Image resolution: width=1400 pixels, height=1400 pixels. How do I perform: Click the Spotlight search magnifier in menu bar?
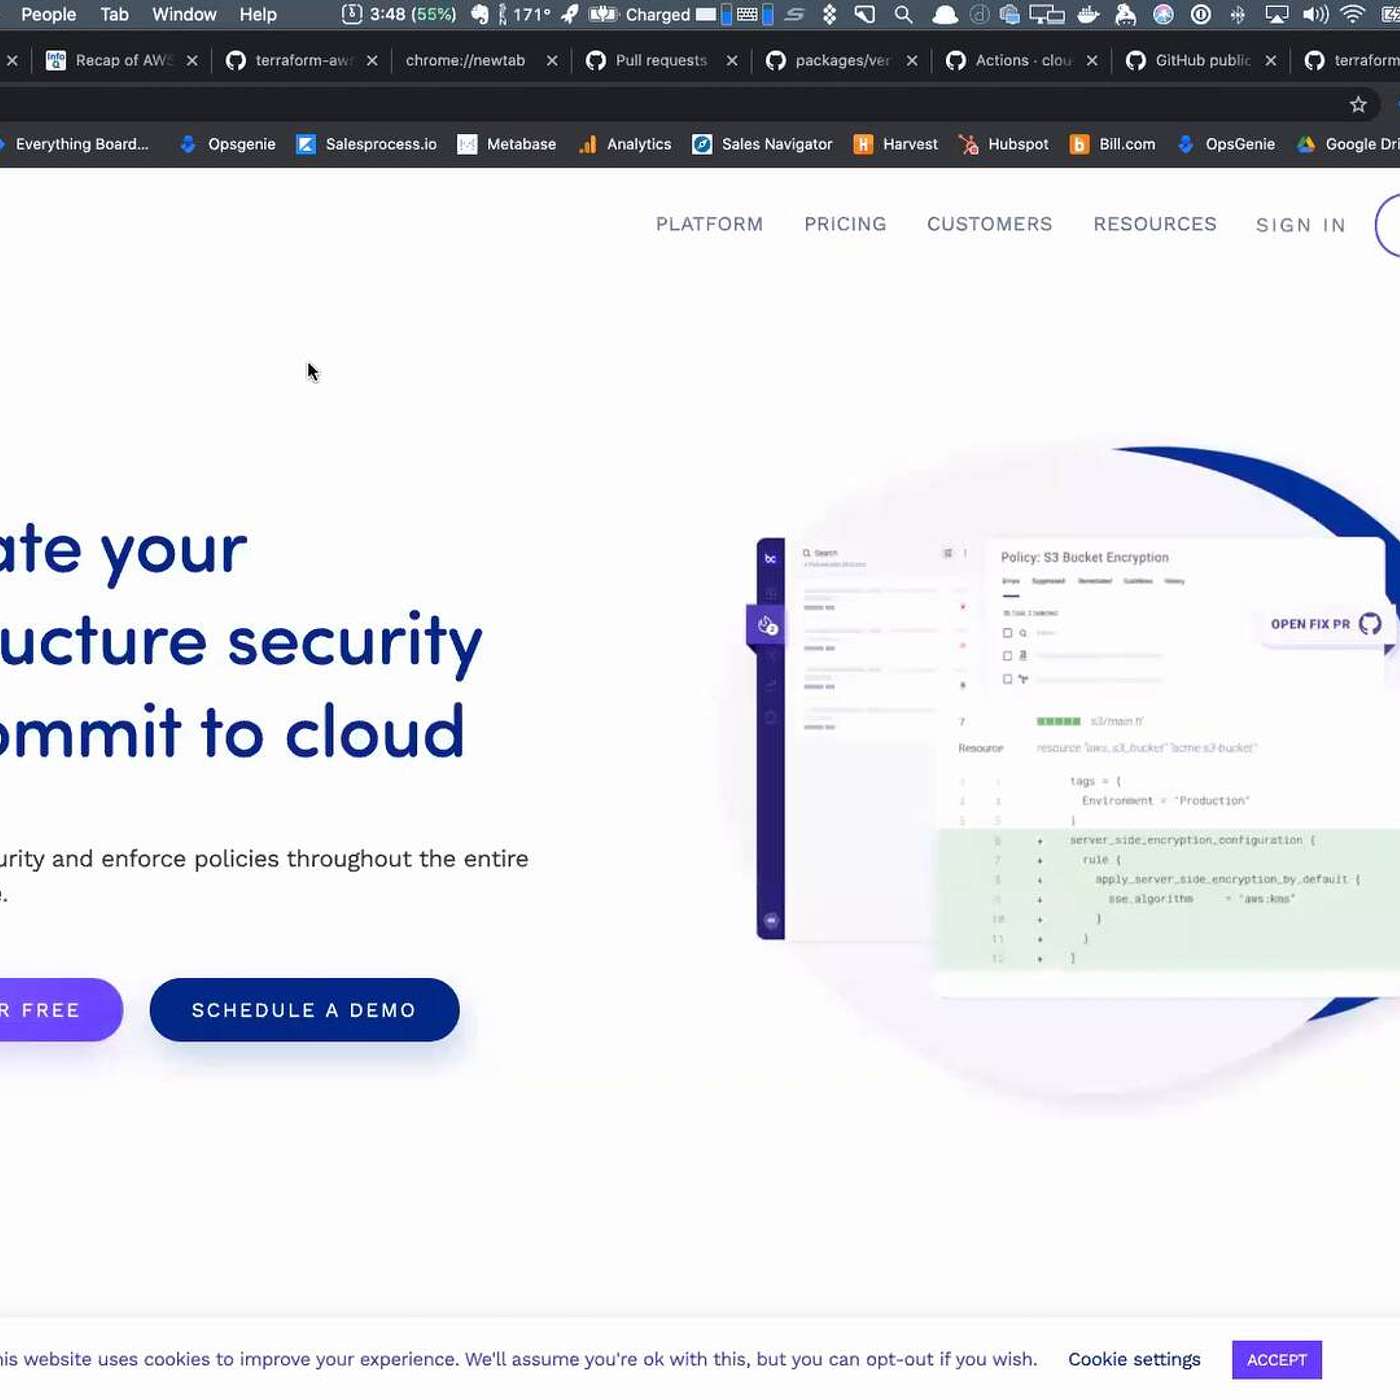[903, 14]
